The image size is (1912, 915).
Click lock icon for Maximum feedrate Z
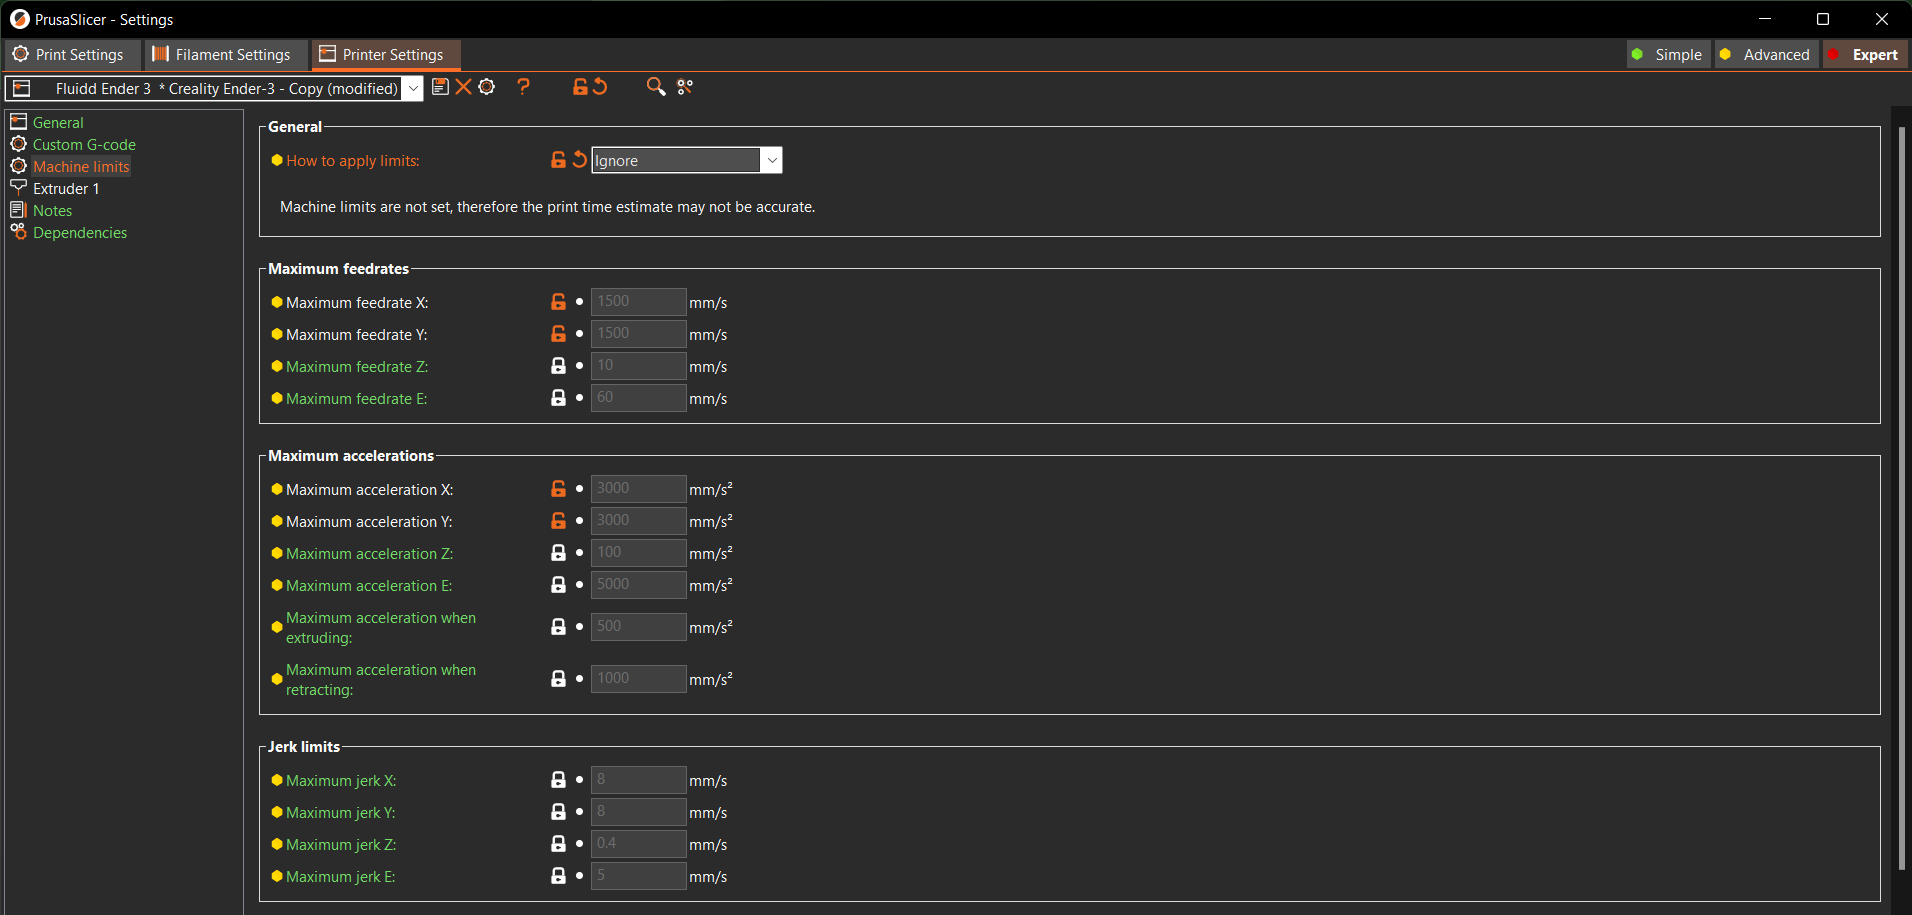pyautogui.click(x=558, y=366)
